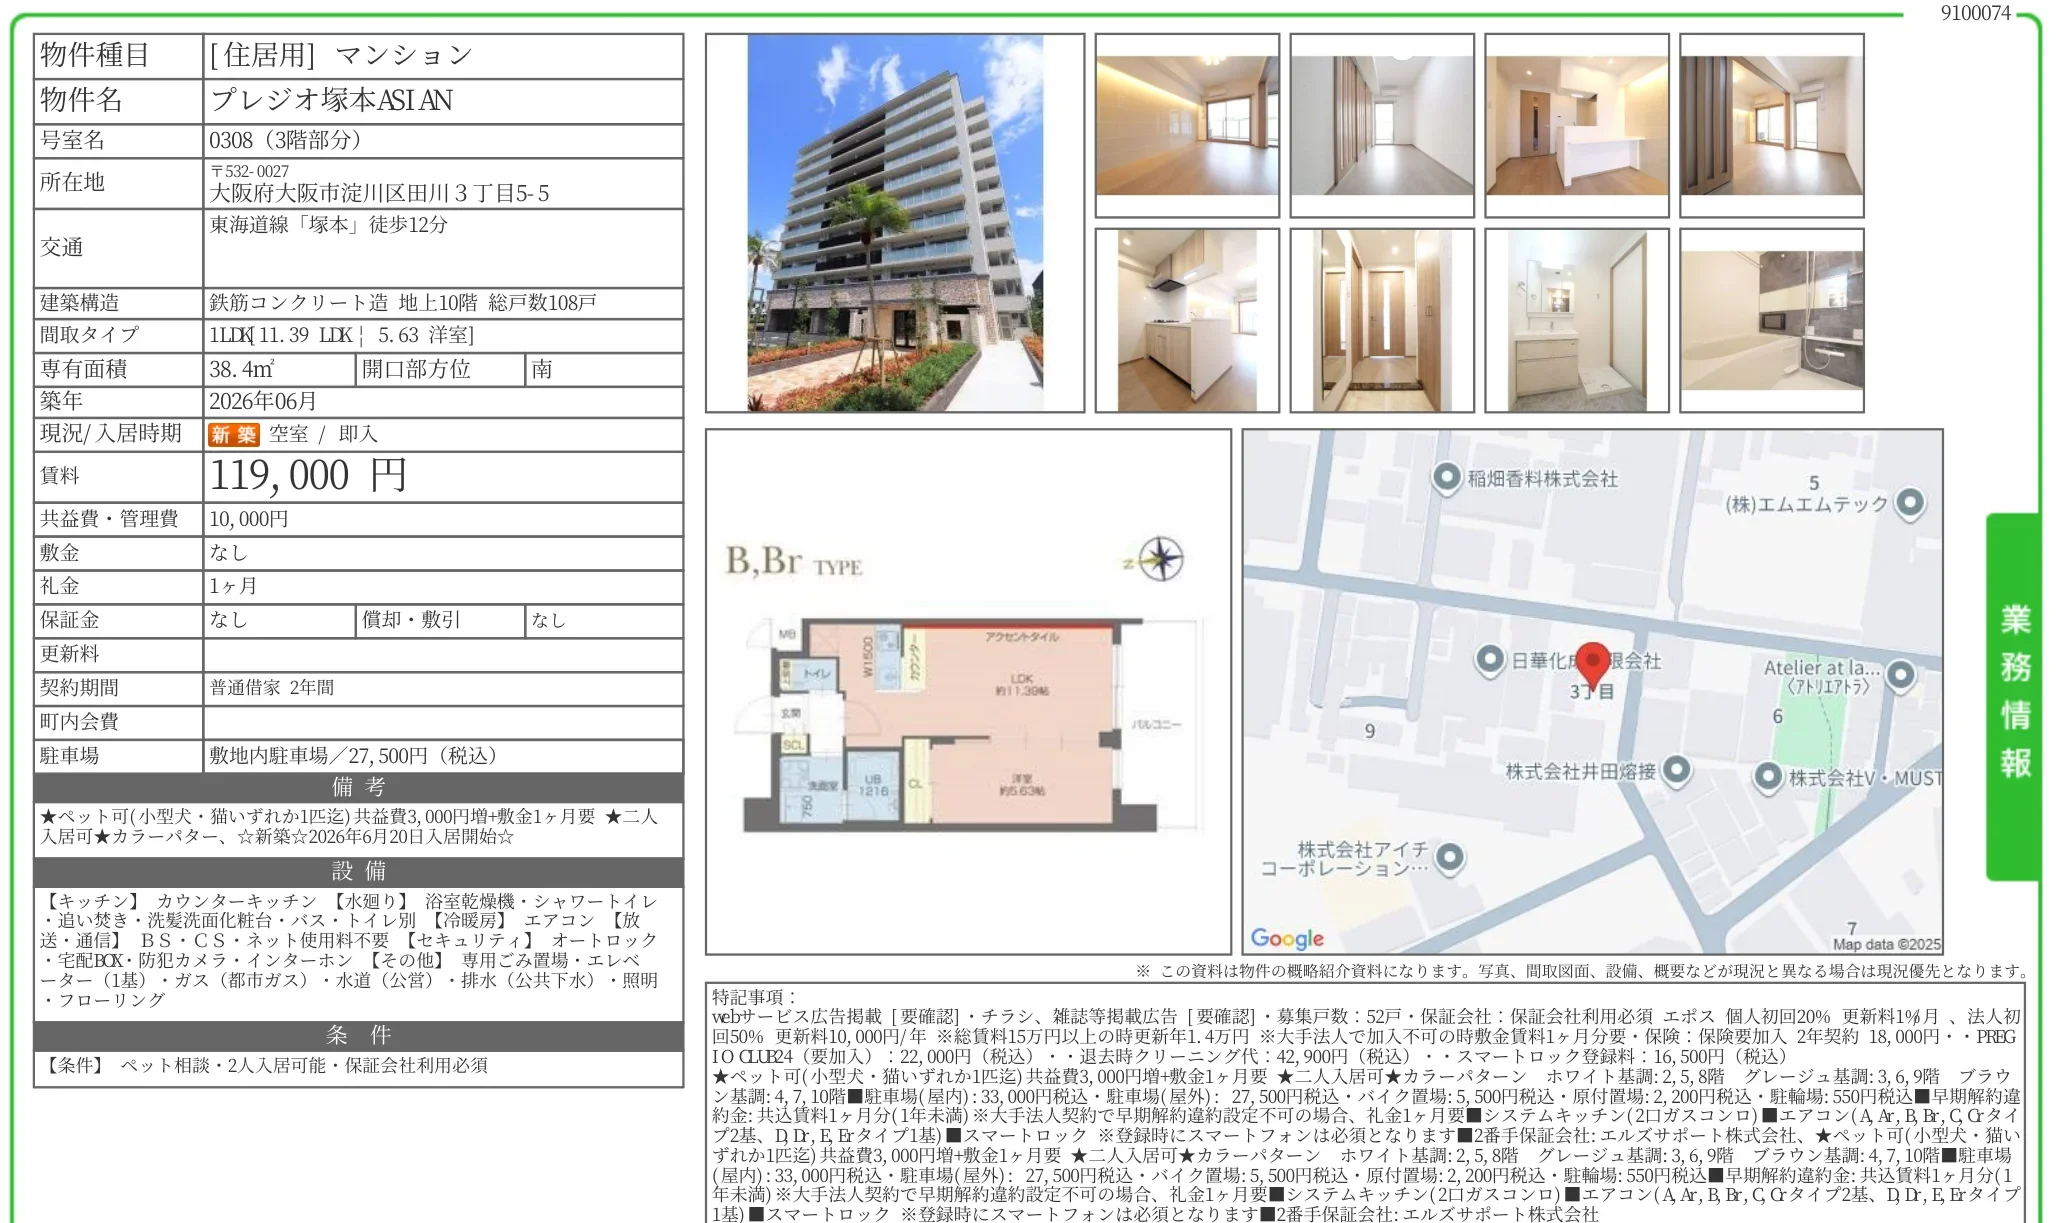
Task: Click the structure text 鉄筋コンクリート造 地上10階
Action: (344, 302)
